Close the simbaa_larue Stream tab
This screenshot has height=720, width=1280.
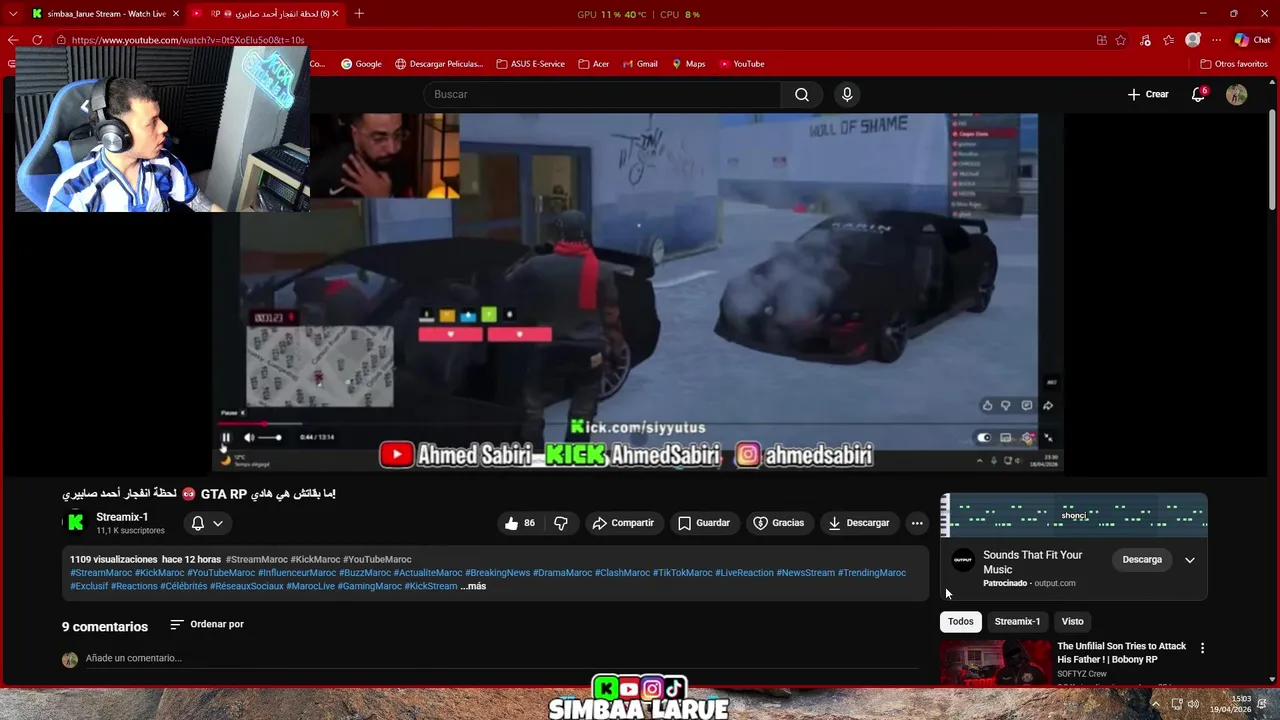click(176, 14)
